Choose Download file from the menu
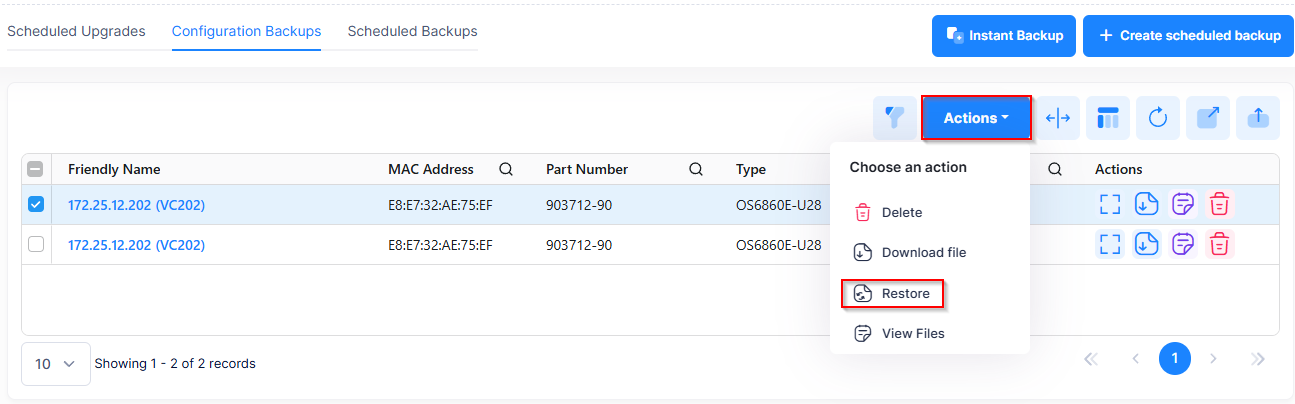1295x404 pixels. (x=923, y=253)
